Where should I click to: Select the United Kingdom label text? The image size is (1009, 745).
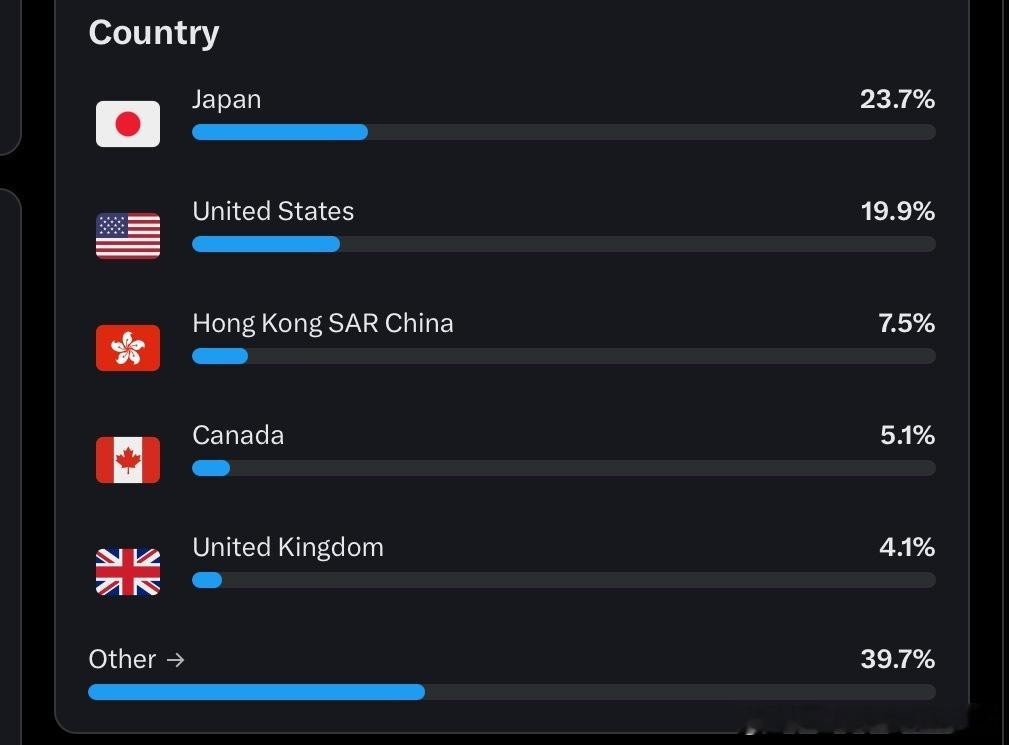[x=288, y=547]
